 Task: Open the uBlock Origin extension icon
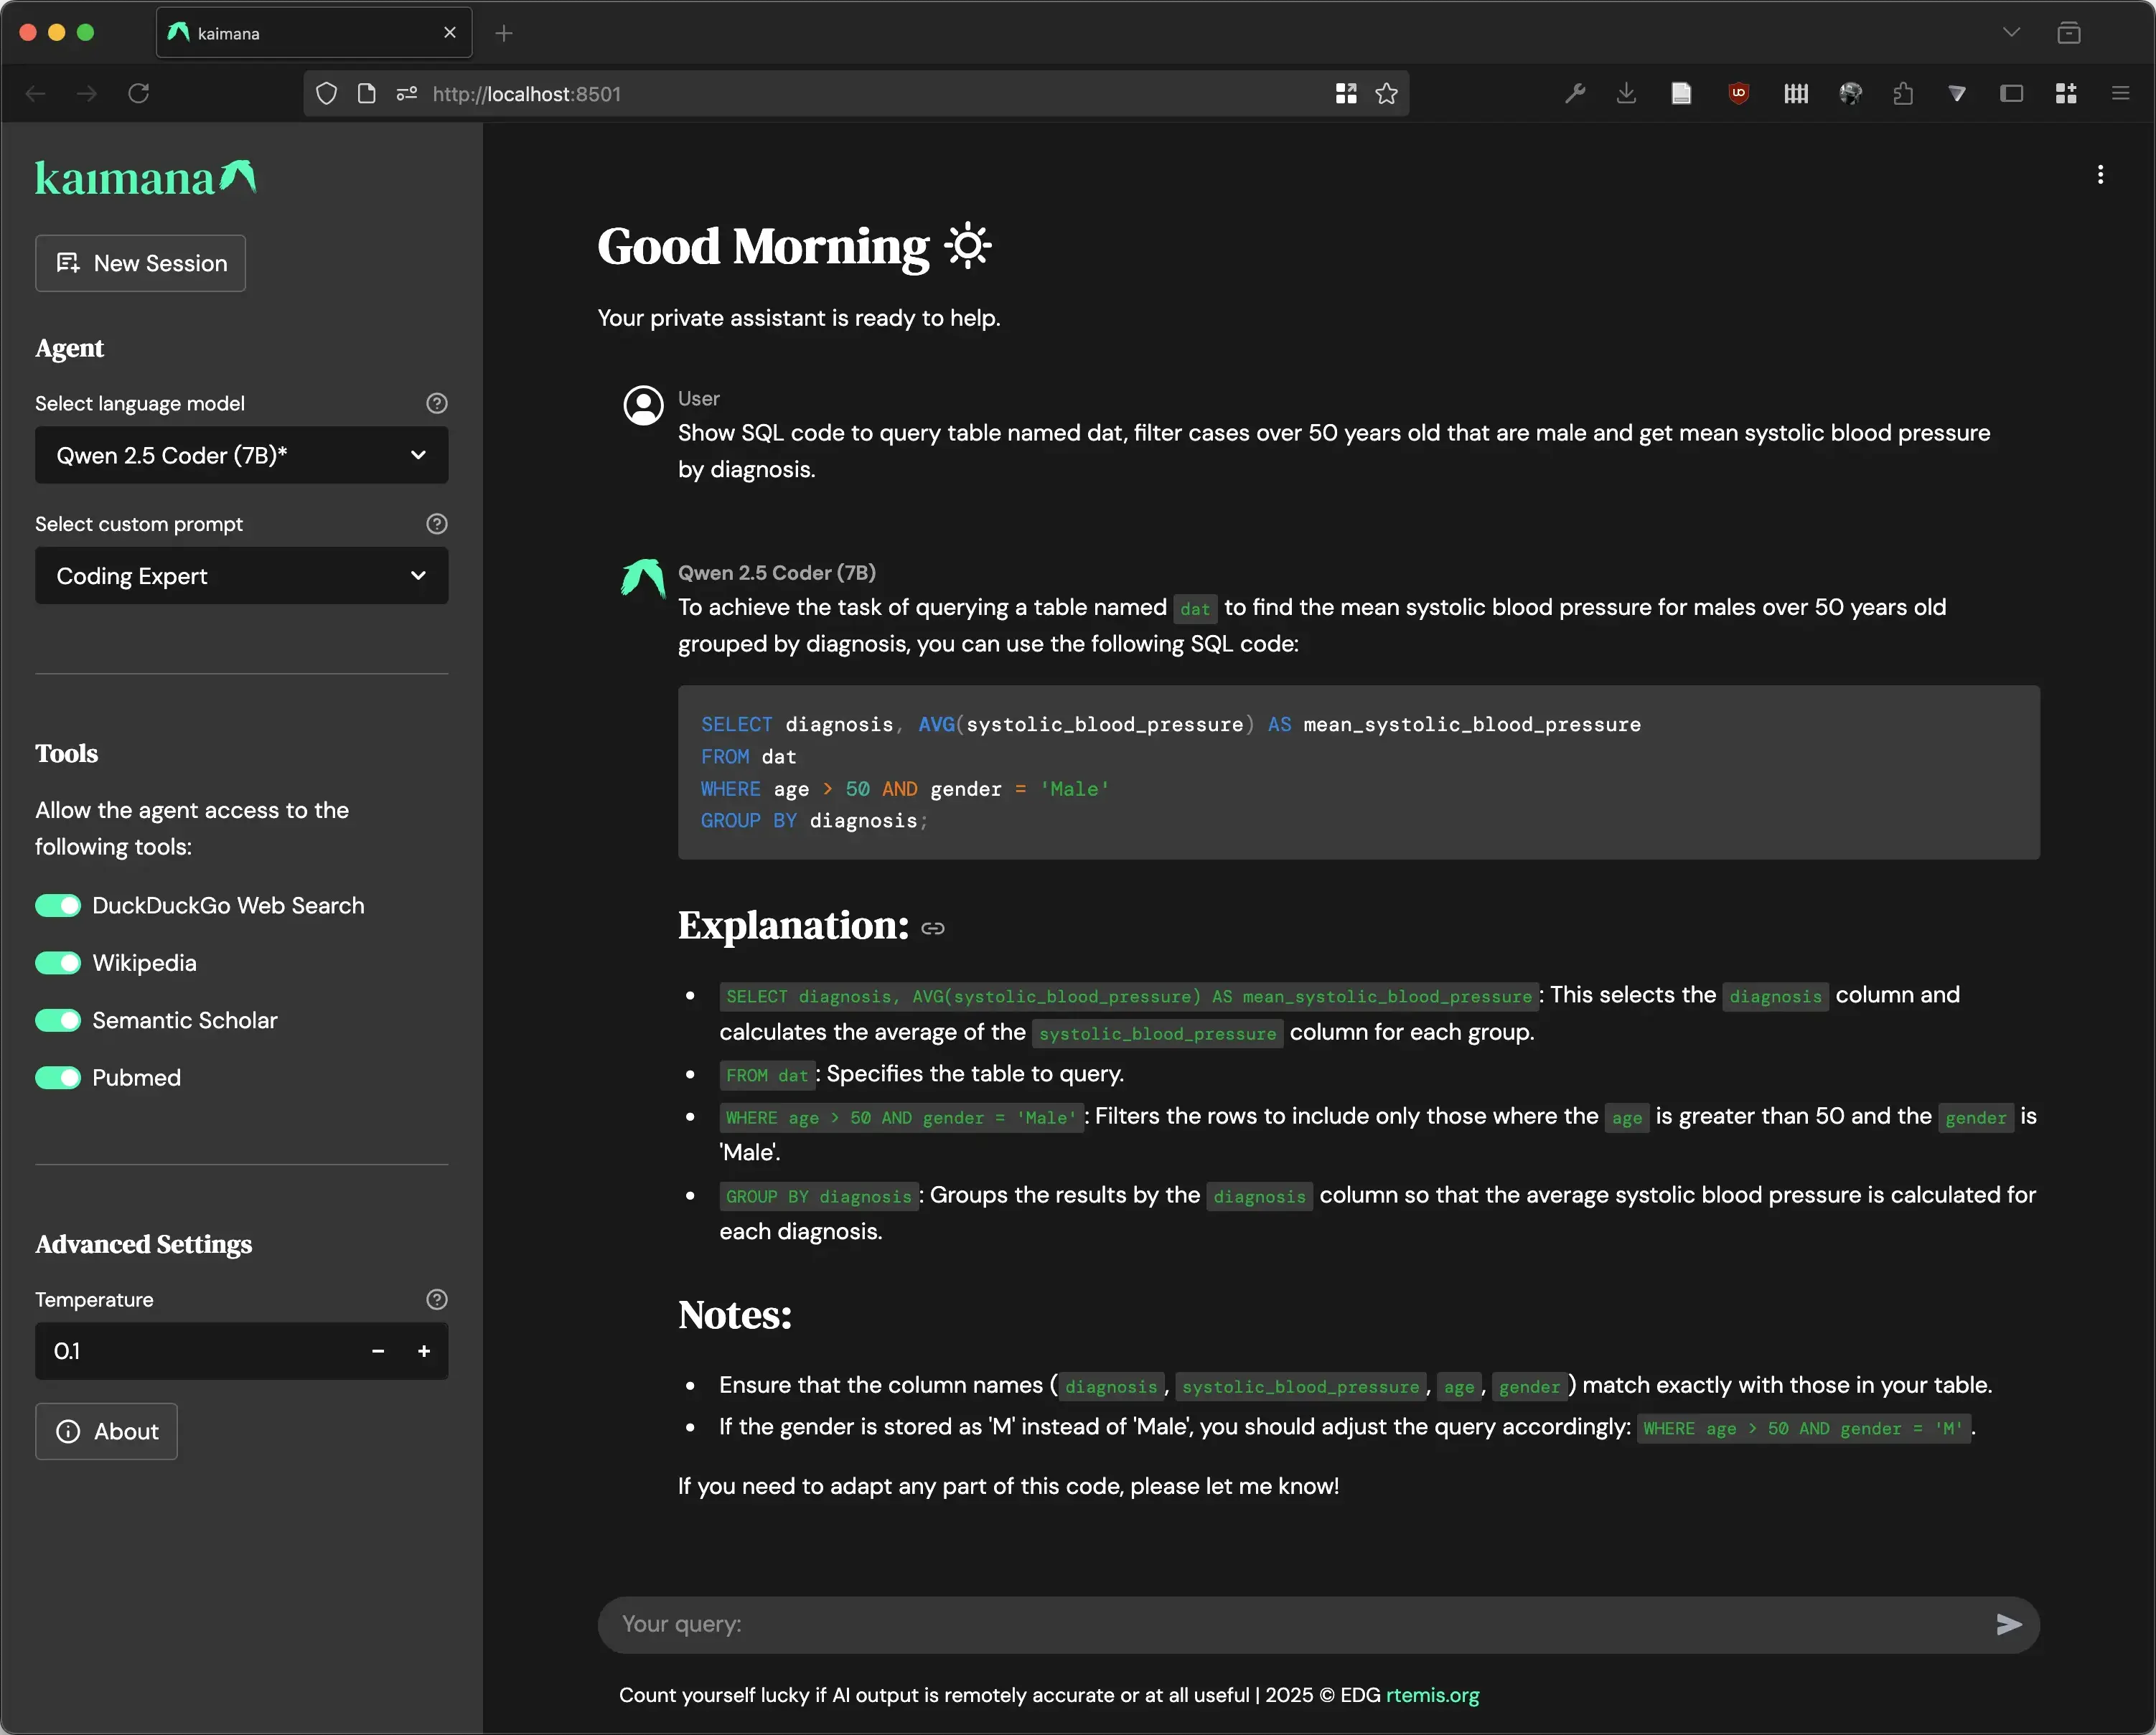(1739, 93)
